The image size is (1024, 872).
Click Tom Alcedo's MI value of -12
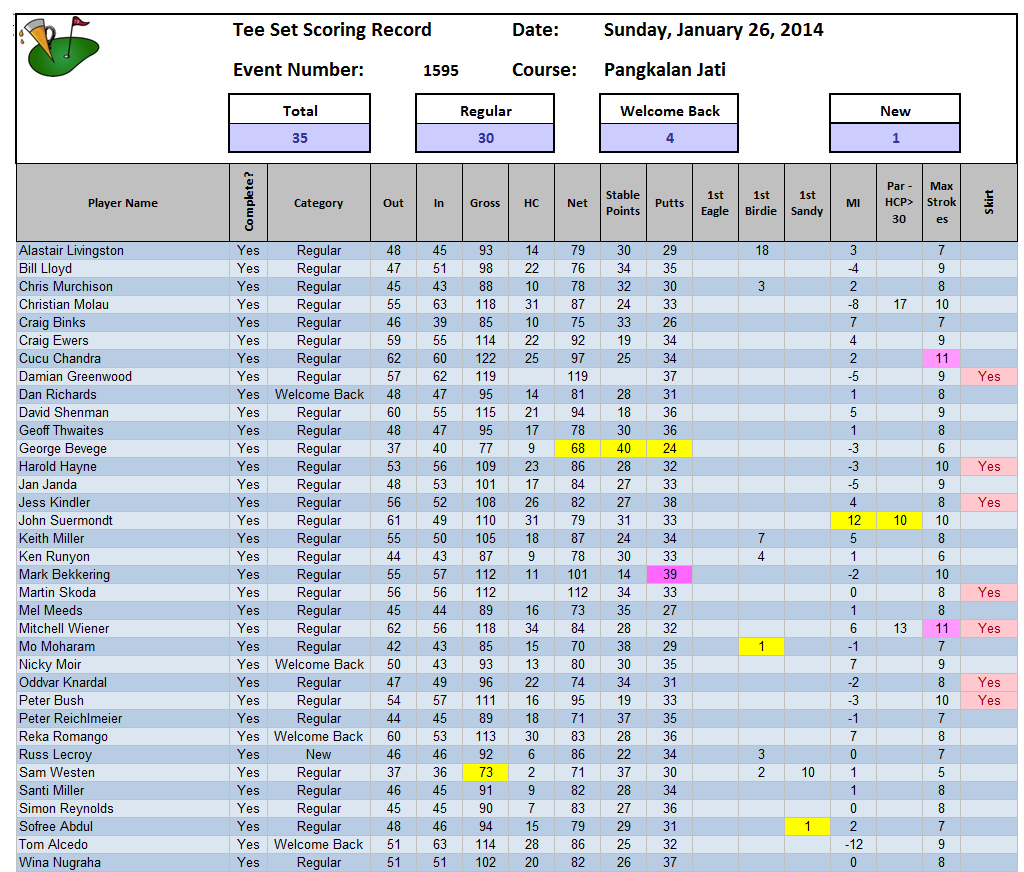[853, 845]
